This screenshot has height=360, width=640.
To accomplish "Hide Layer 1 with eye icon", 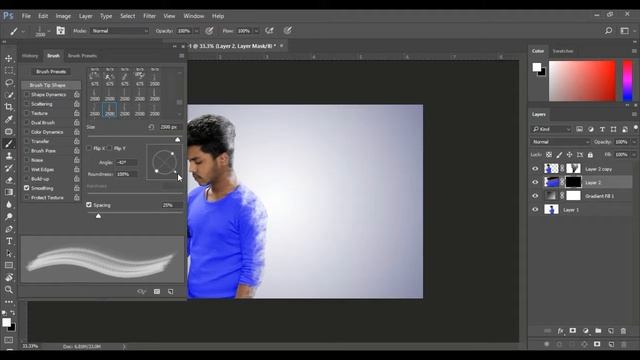I will [535, 210].
